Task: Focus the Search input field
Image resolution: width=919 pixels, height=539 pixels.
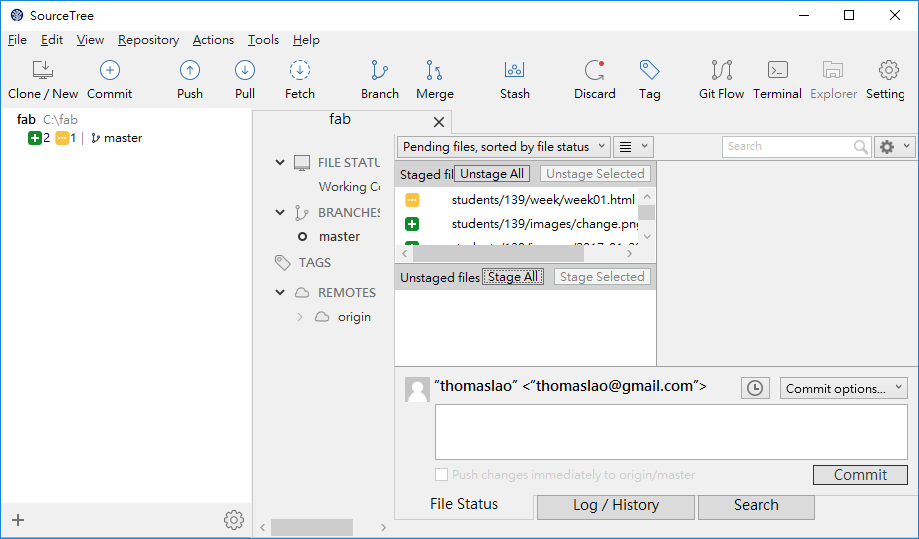Action: 787,146
